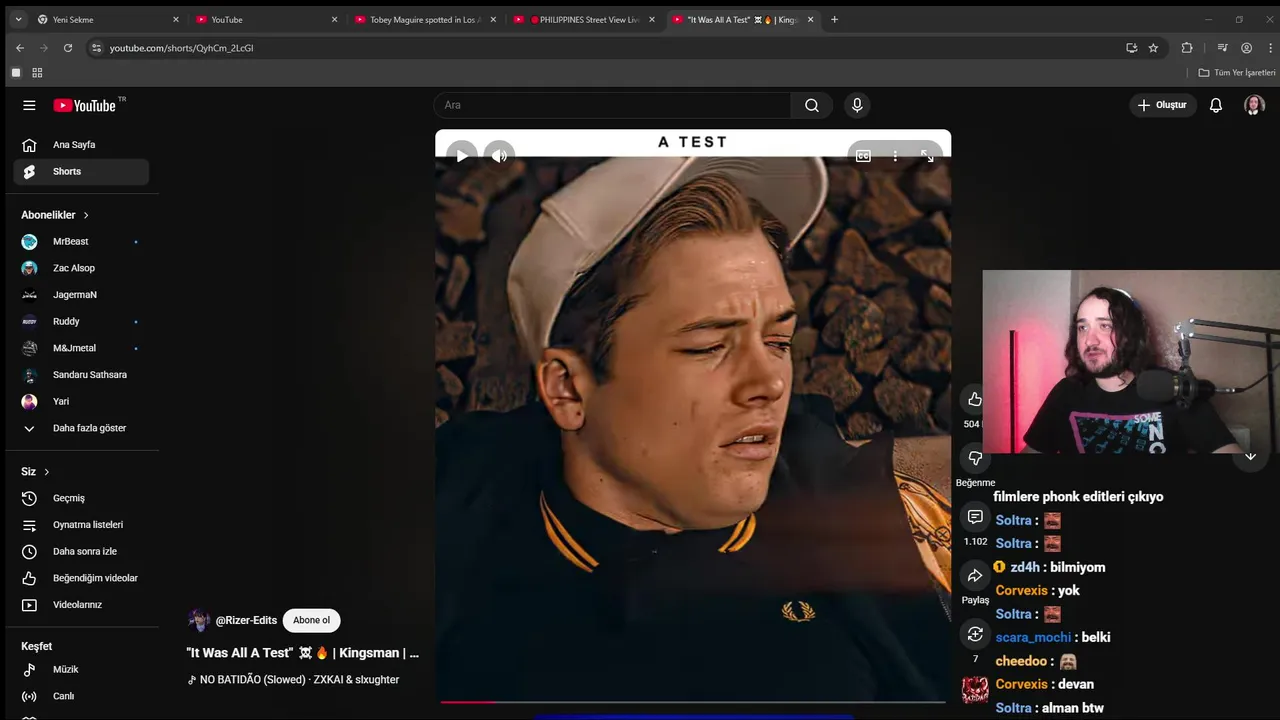Screen dimensions: 1280x720
Task: Reload the page
Action: [68, 48]
